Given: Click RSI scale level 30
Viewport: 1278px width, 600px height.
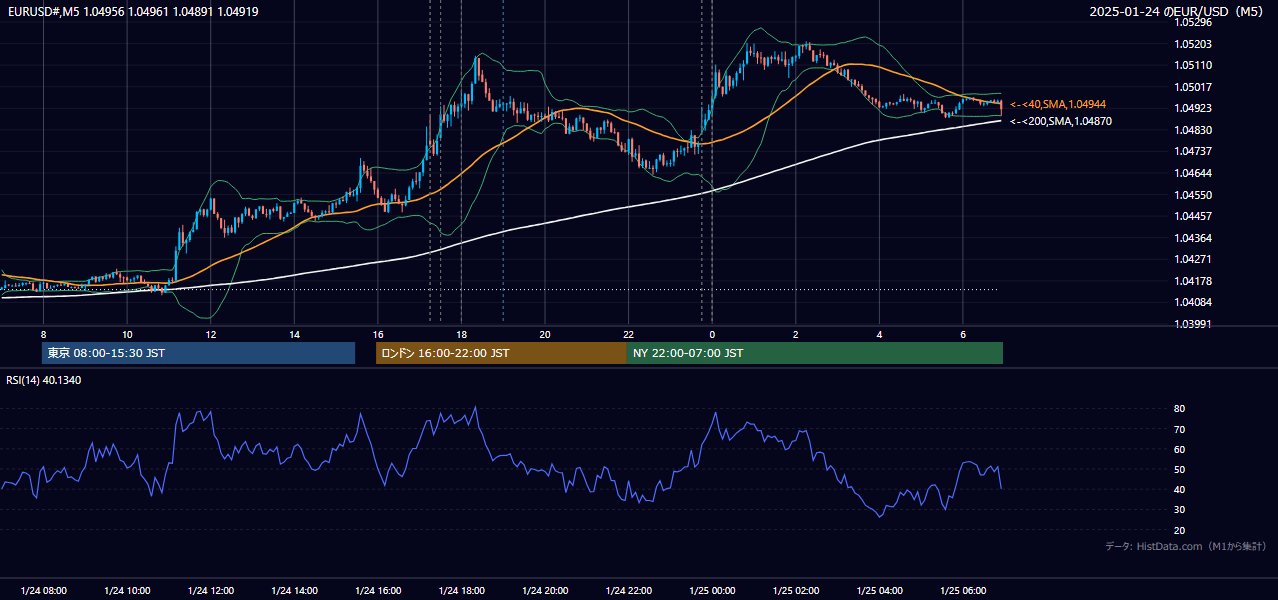Looking at the screenshot, I should tap(1180, 510).
